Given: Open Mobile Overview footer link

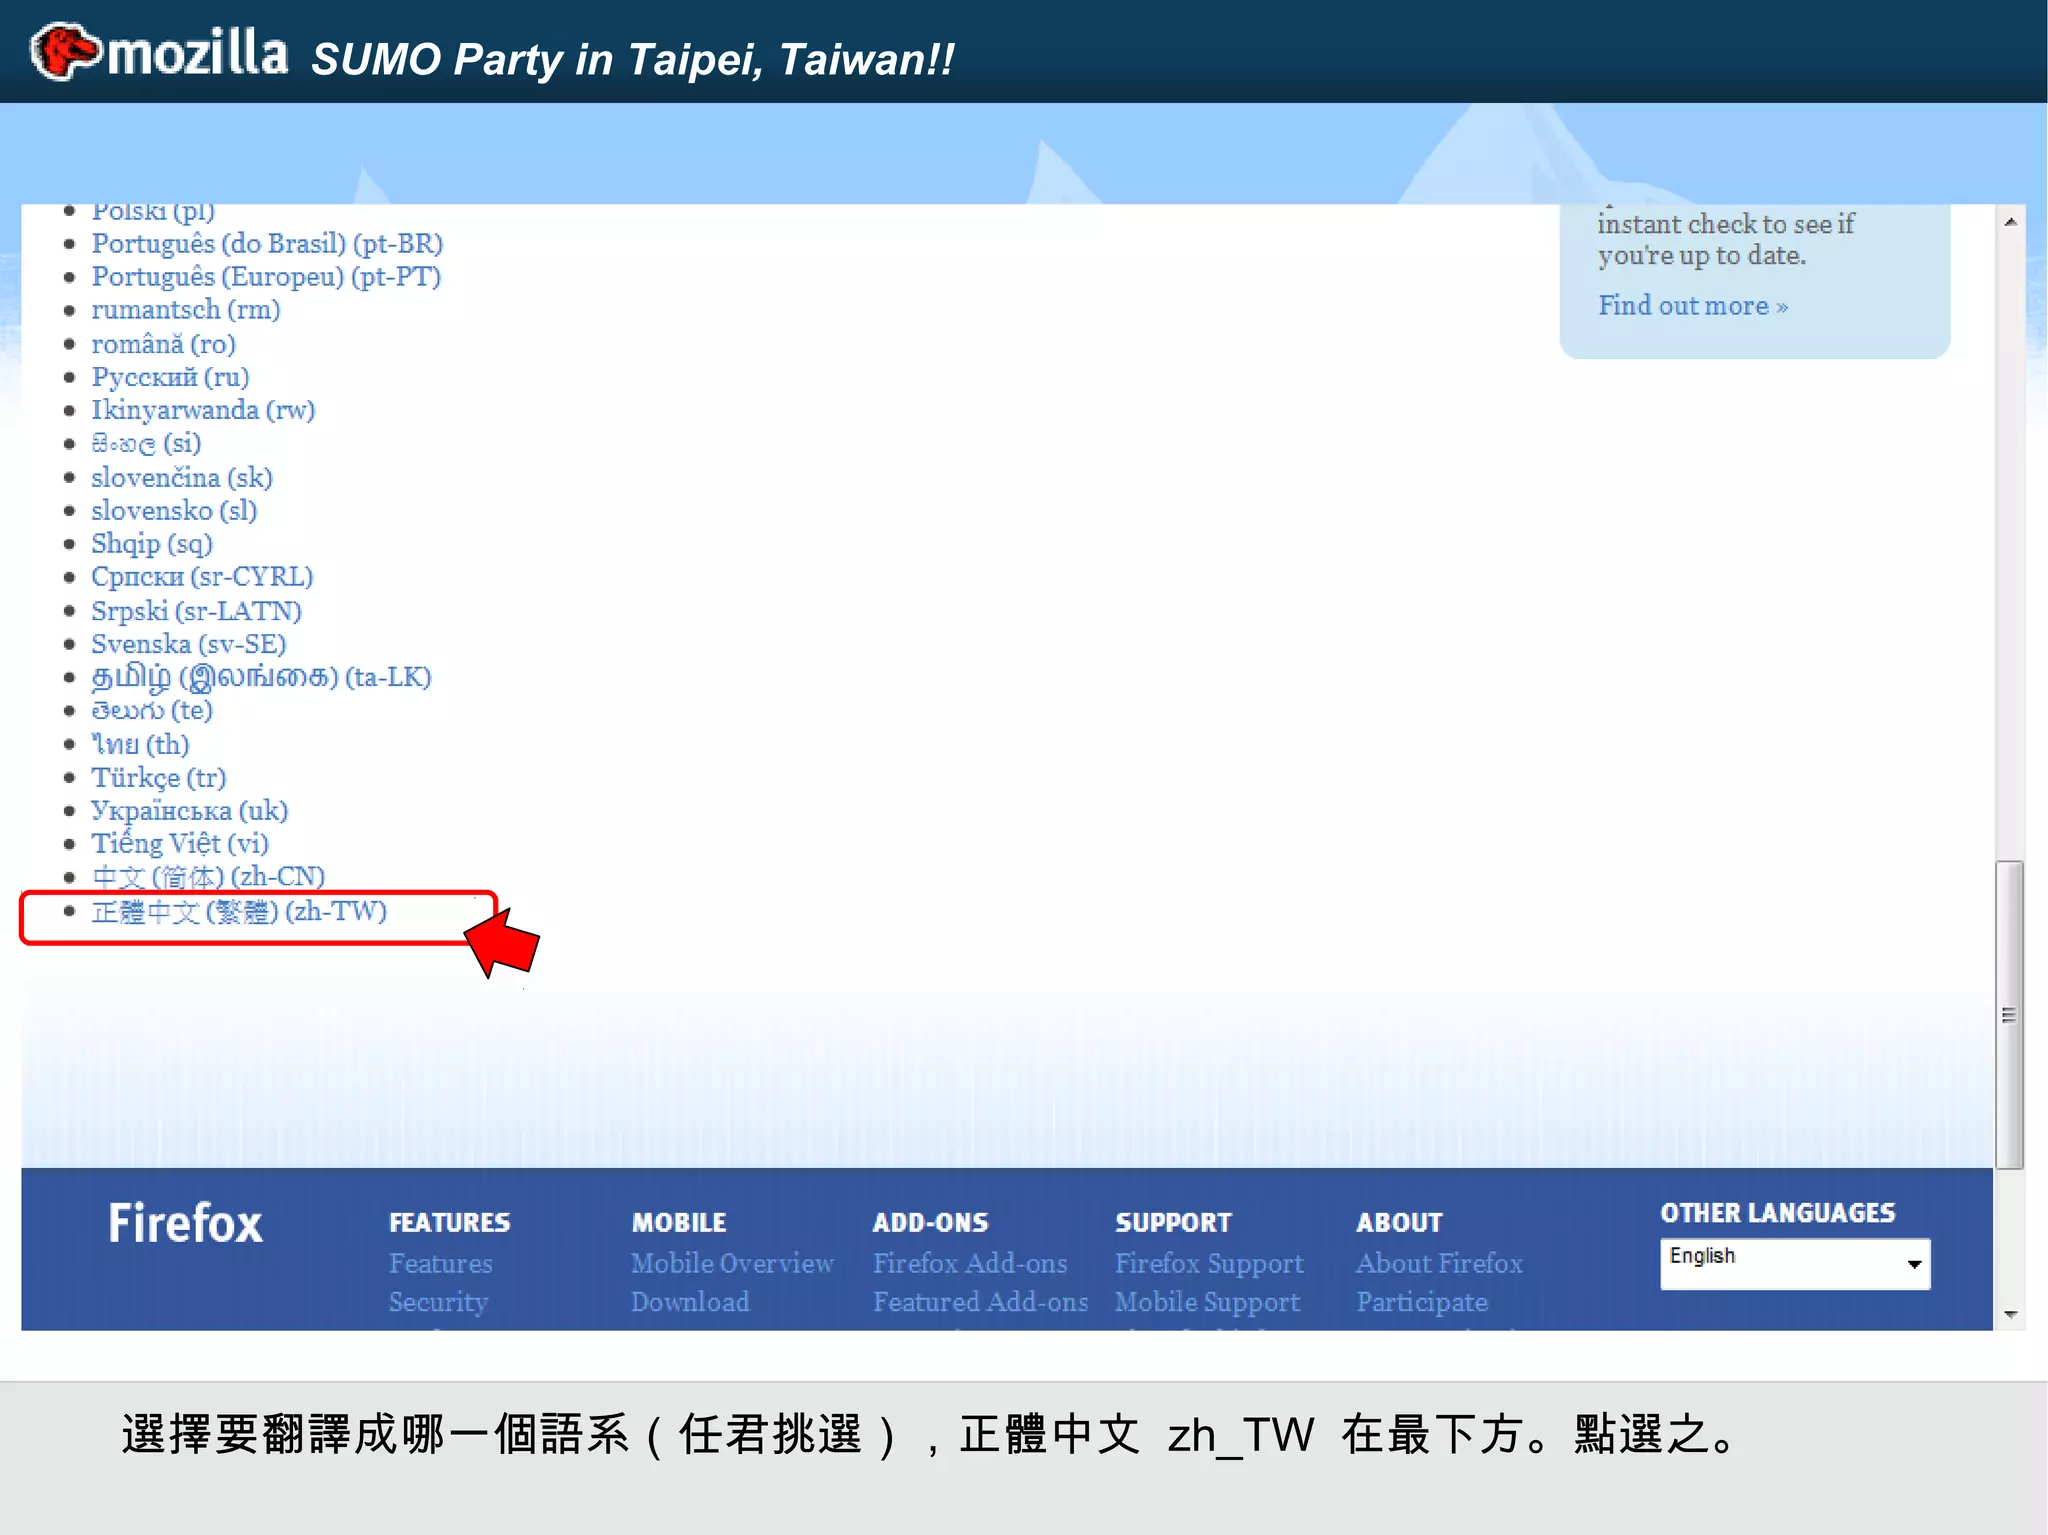Looking at the screenshot, I should coord(732,1263).
